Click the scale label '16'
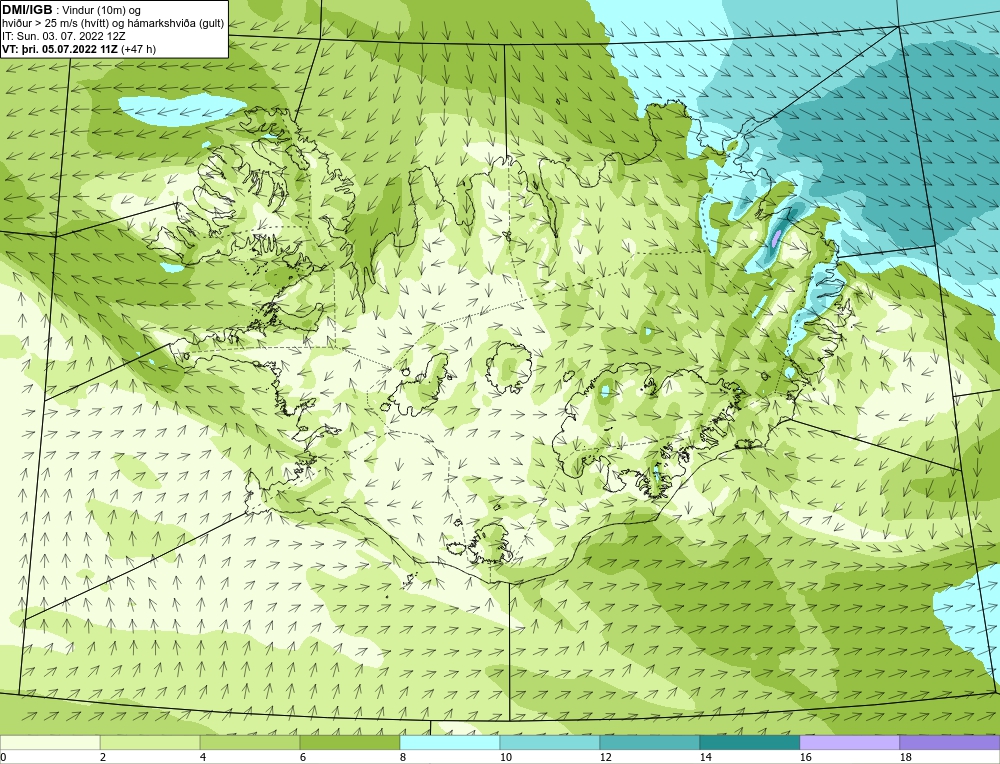 coord(806,757)
